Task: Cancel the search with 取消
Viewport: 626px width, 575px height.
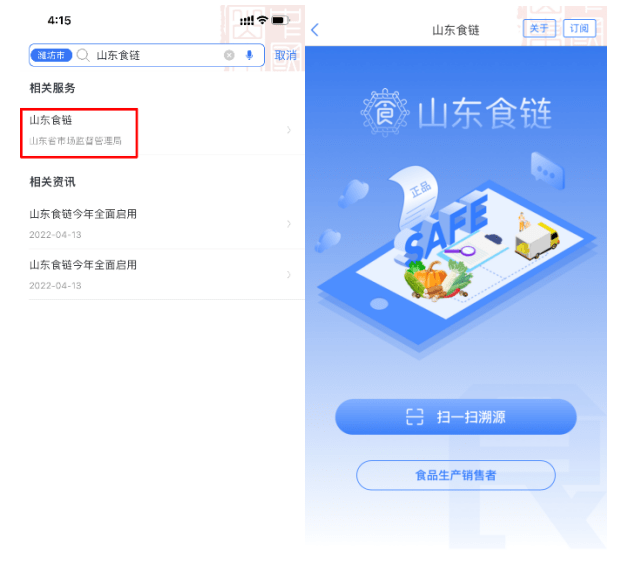Action: 286,55
